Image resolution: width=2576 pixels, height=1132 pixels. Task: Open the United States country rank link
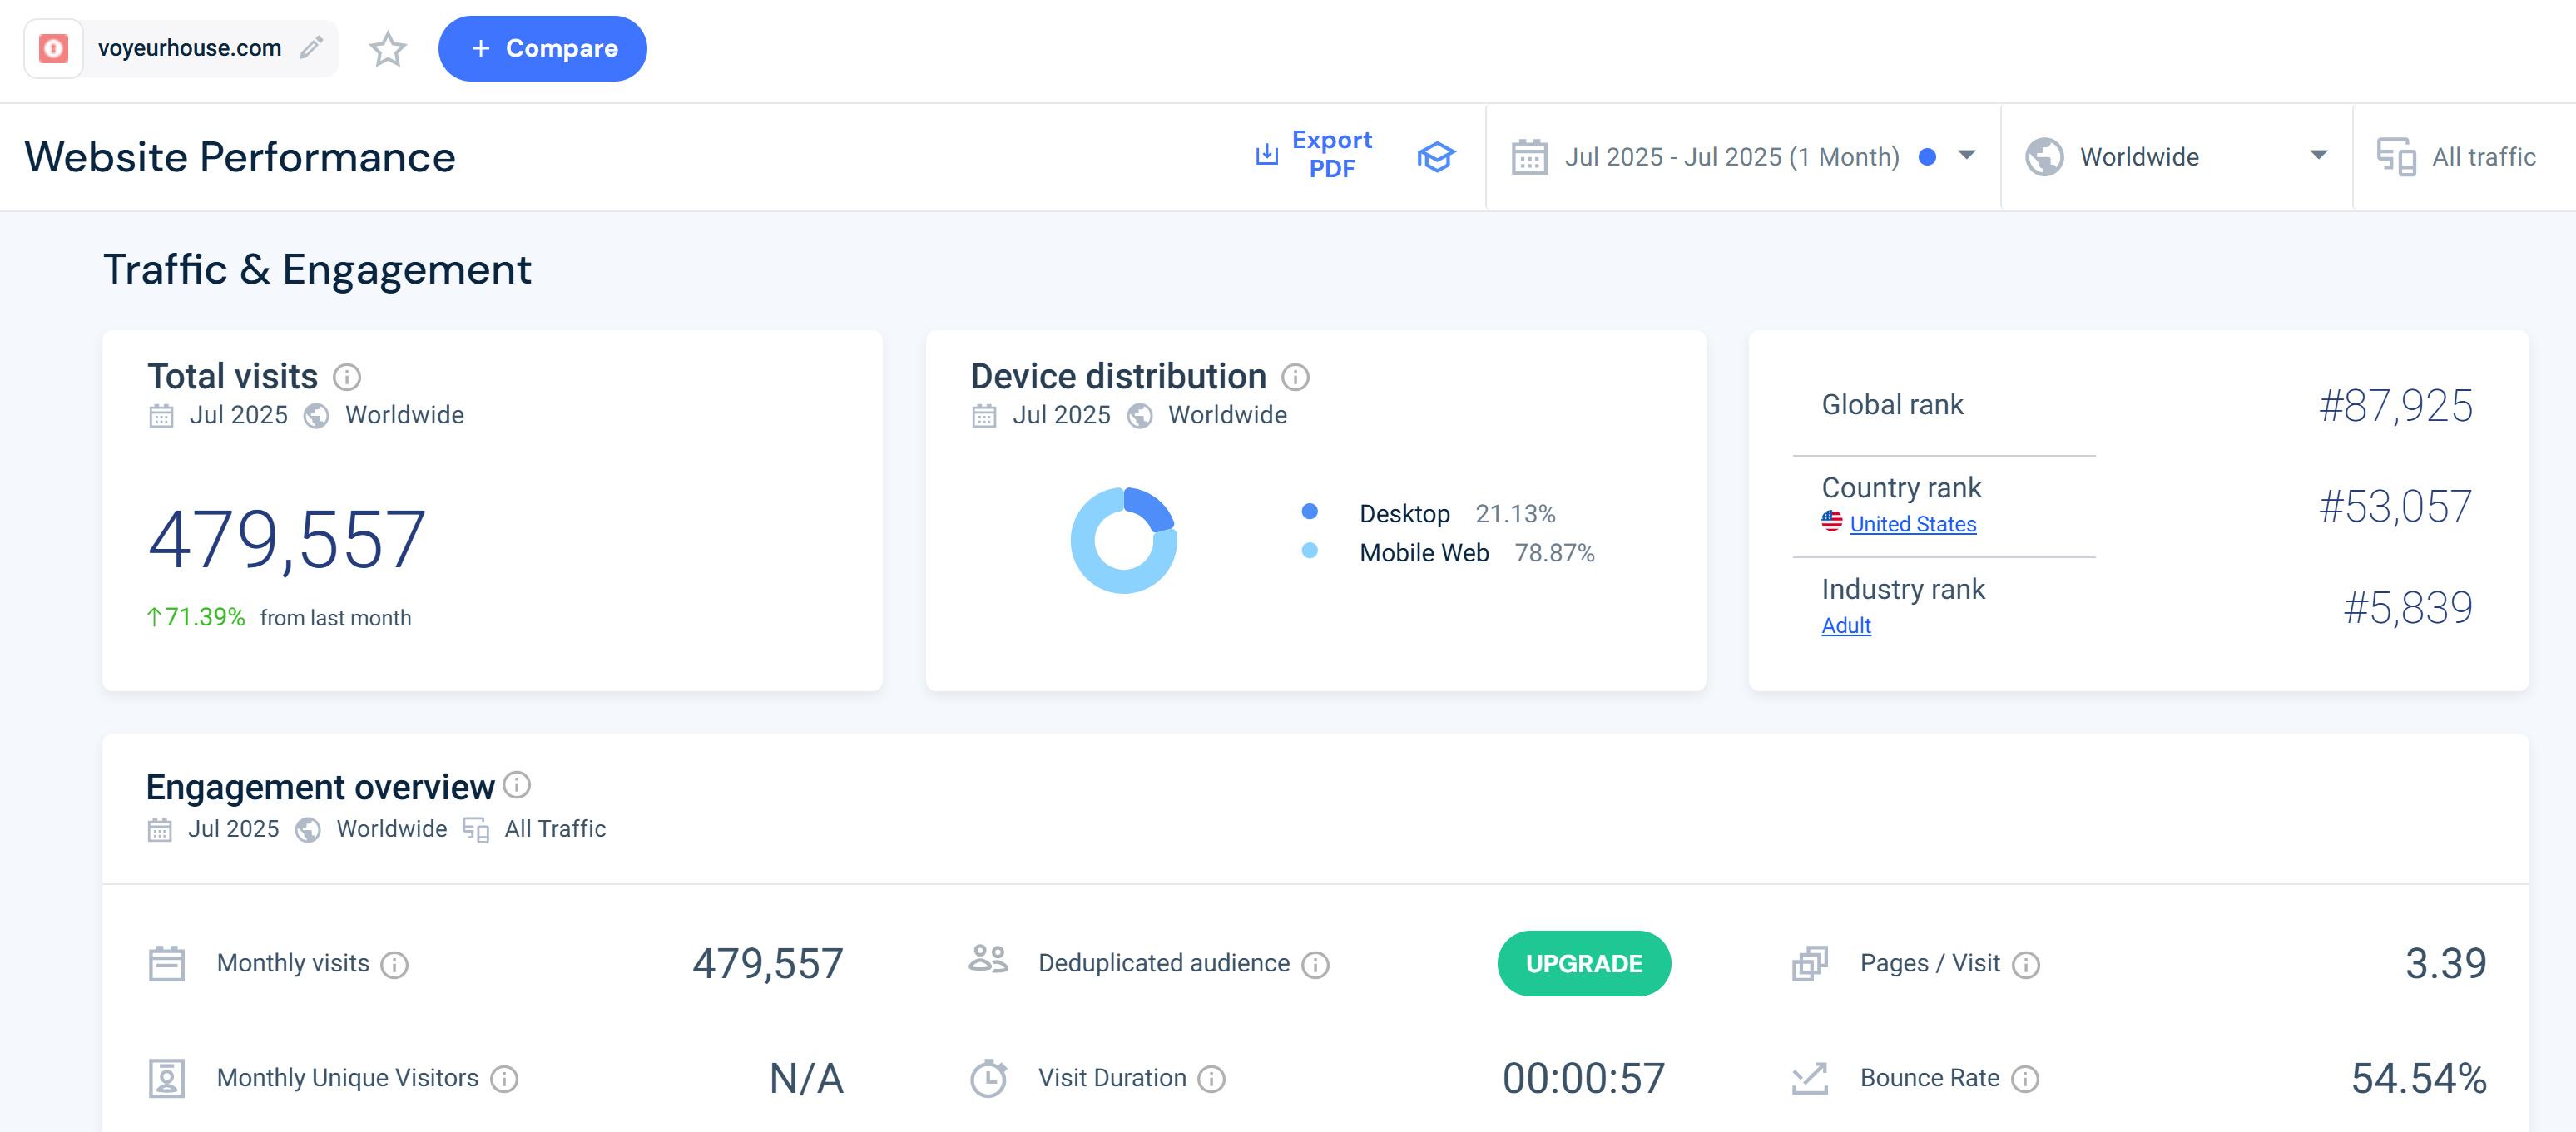tap(1912, 524)
